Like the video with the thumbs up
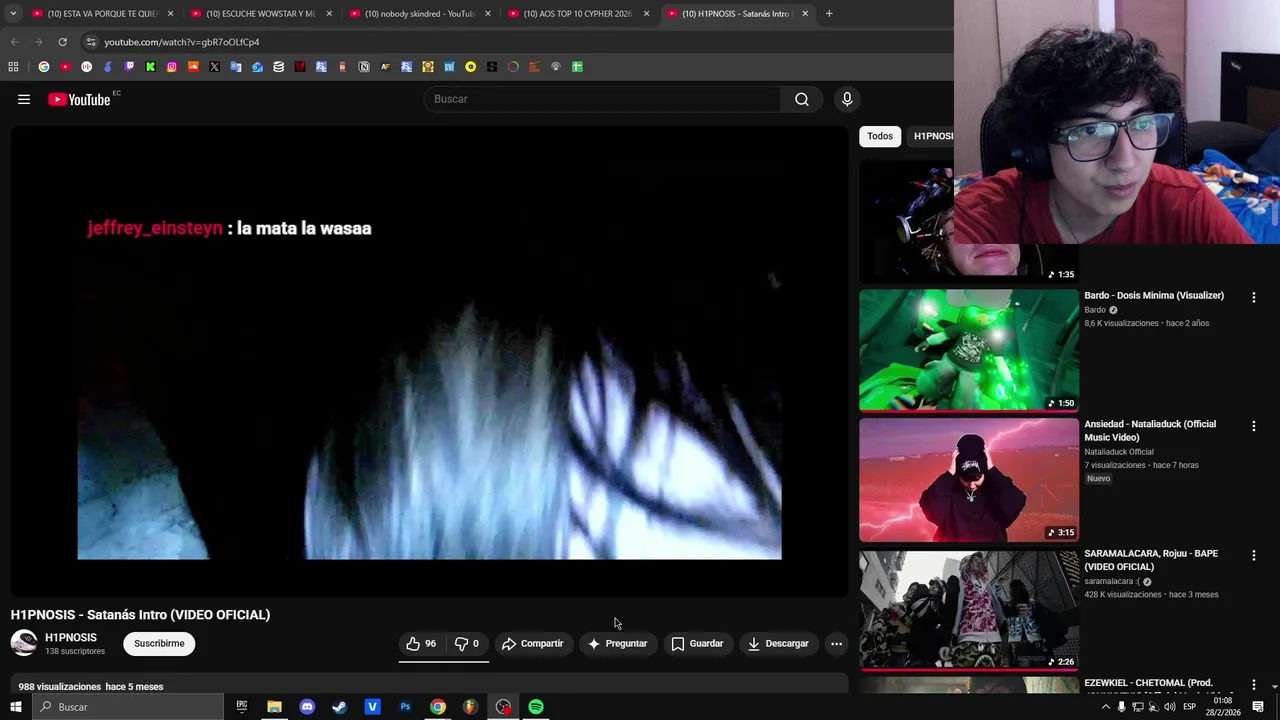The width and height of the screenshot is (1280, 720). point(422,644)
